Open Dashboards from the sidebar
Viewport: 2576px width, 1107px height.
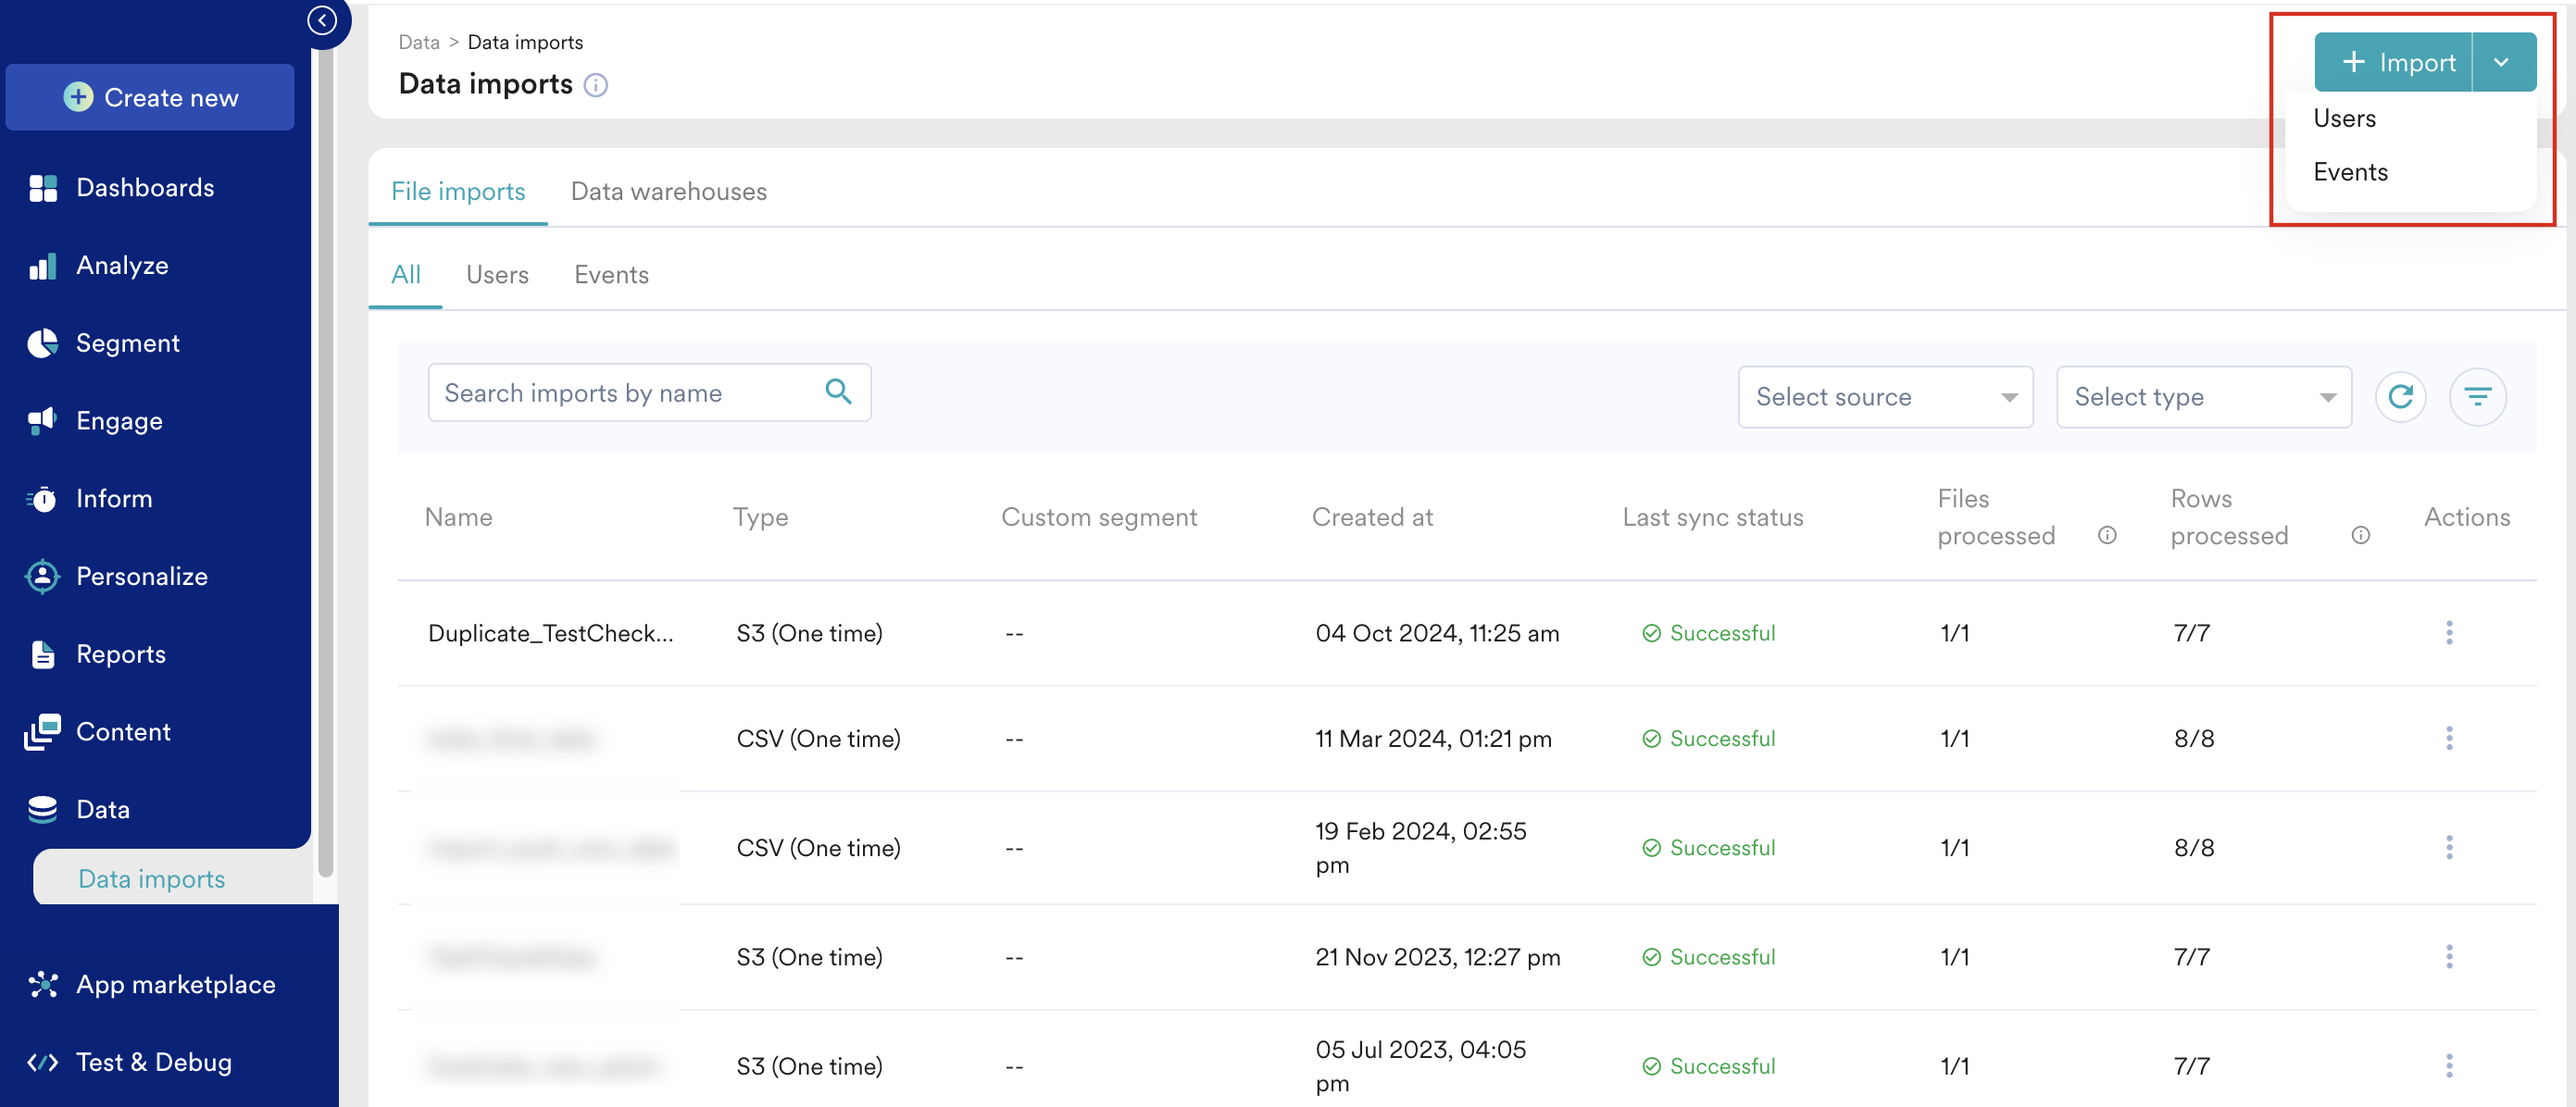(x=145, y=187)
